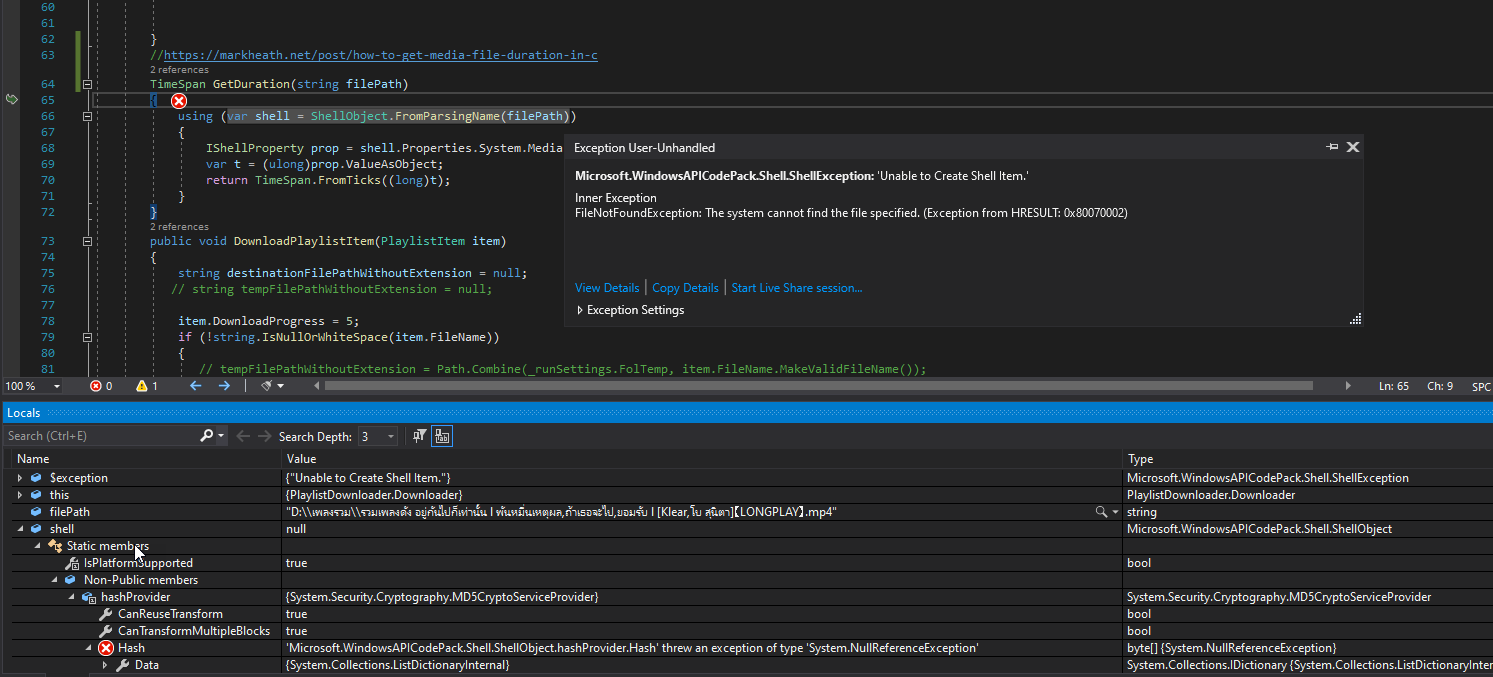The width and height of the screenshot is (1493, 677).
Task: Click the Value column header
Action: [x=301, y=459]
